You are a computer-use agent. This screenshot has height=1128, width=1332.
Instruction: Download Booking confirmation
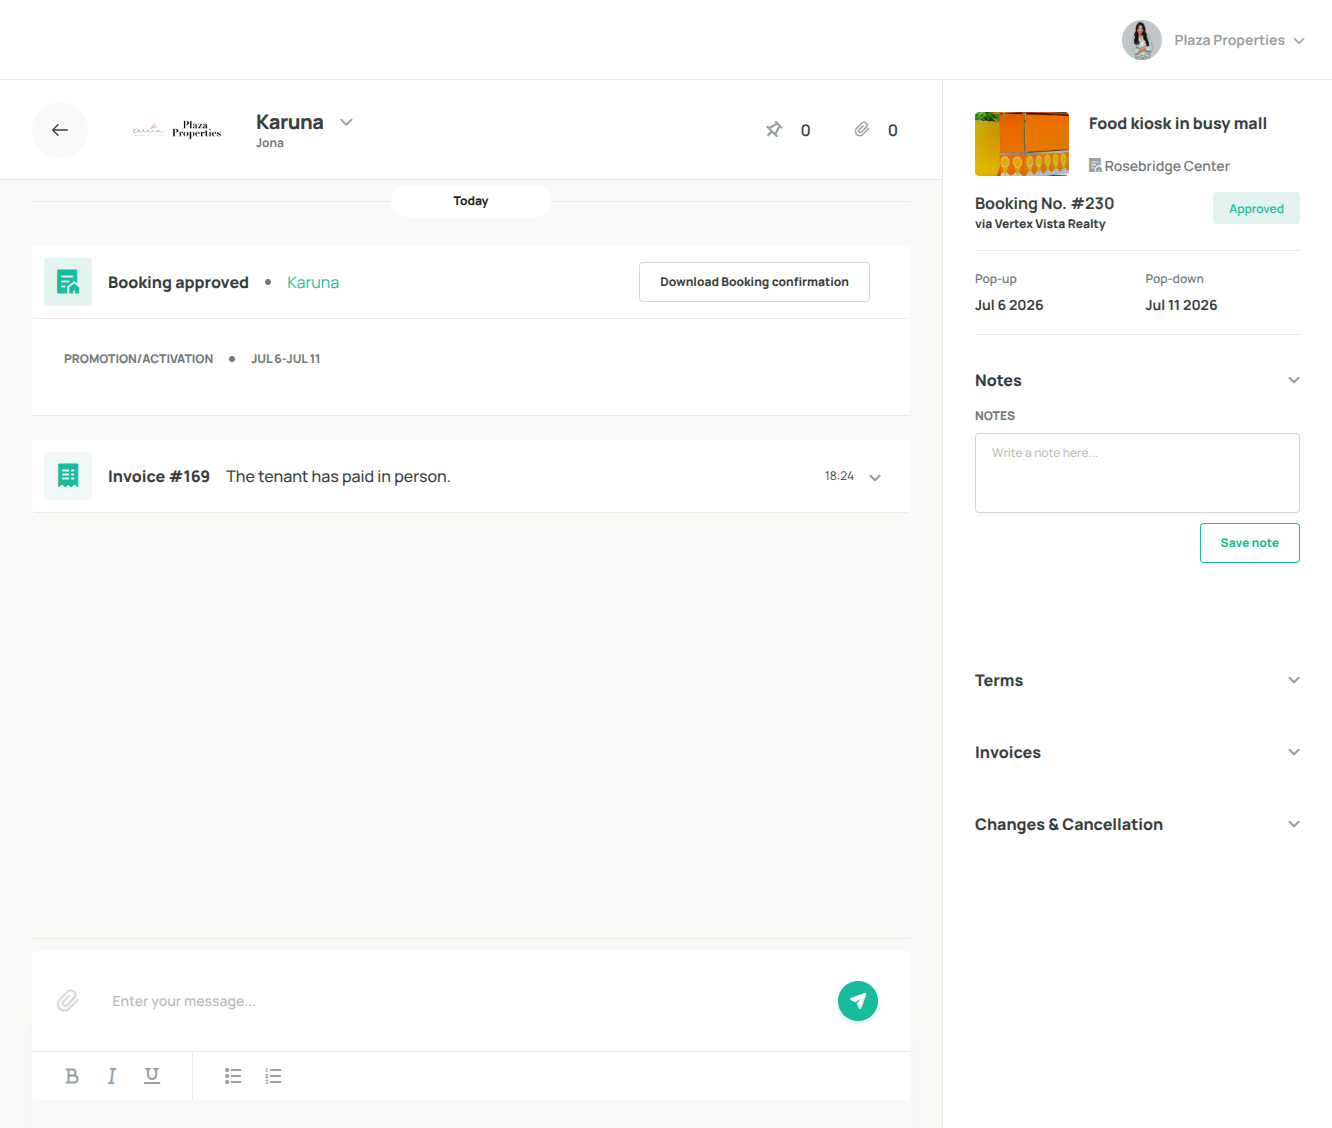click(754, 282)
